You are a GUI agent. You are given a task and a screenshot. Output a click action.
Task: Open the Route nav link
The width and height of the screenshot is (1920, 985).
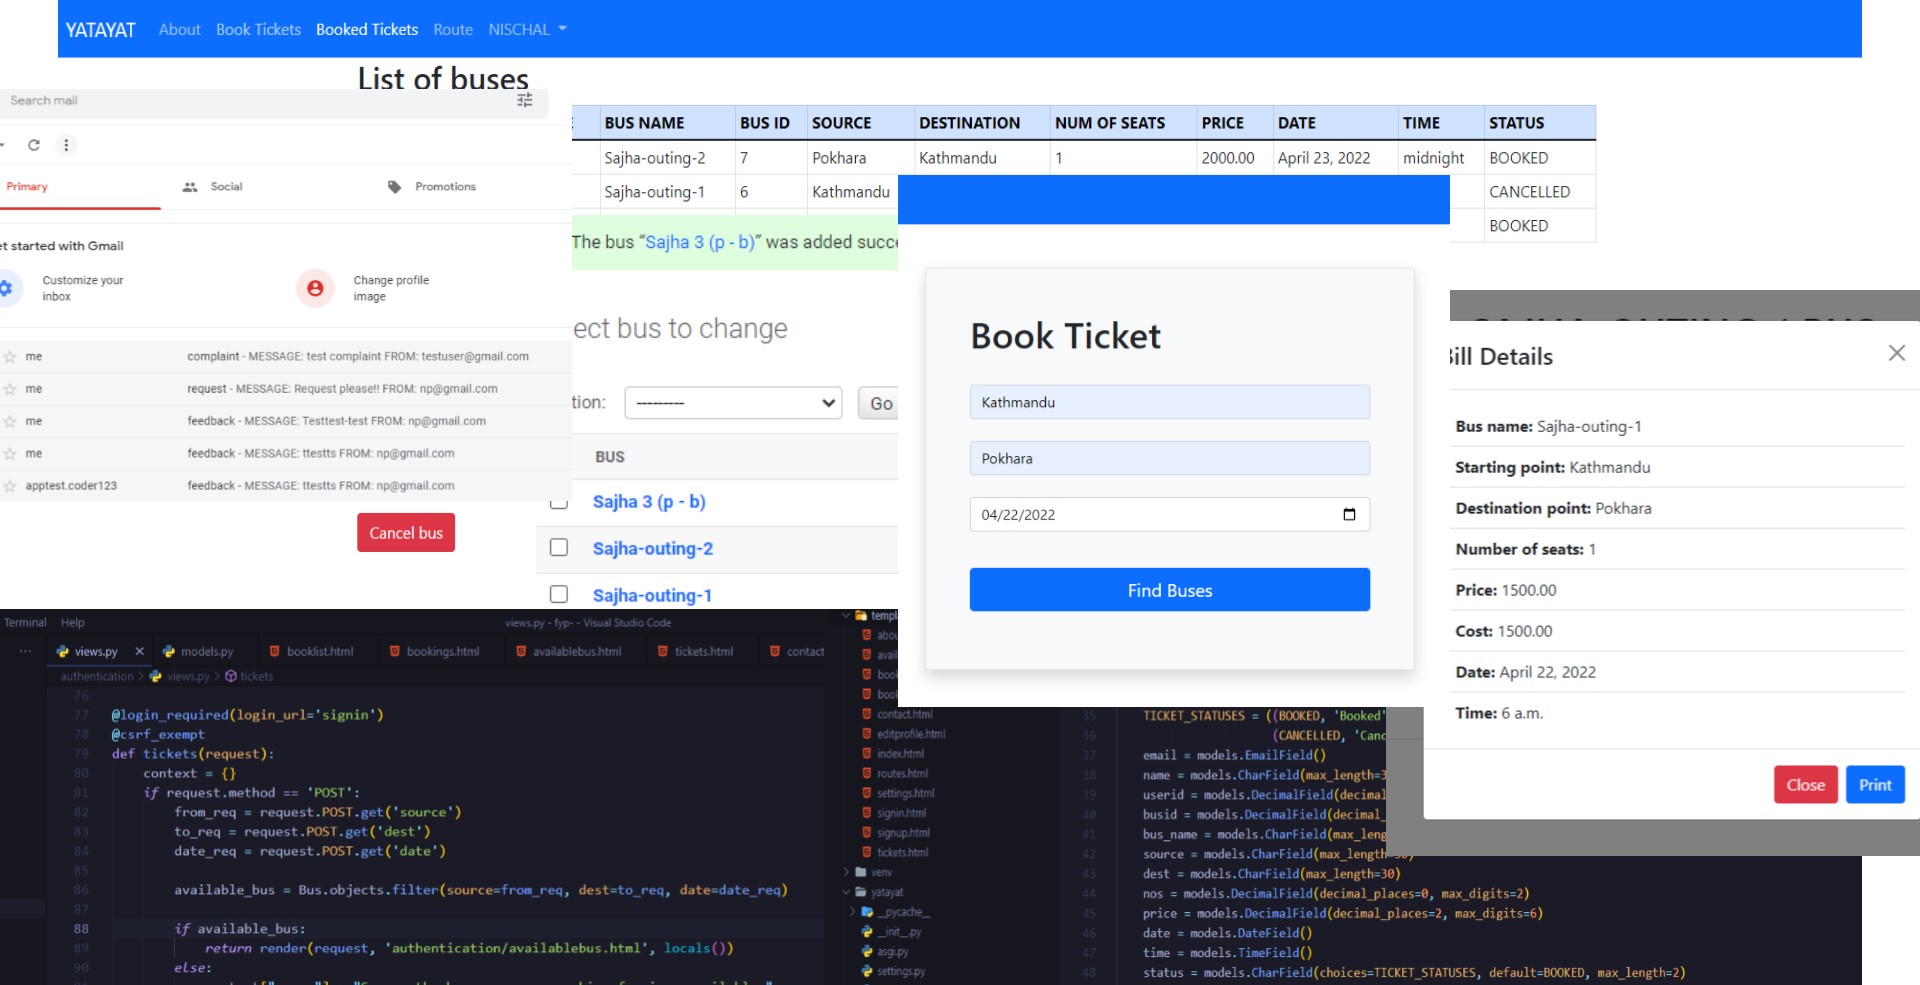(x=453, y=29)
